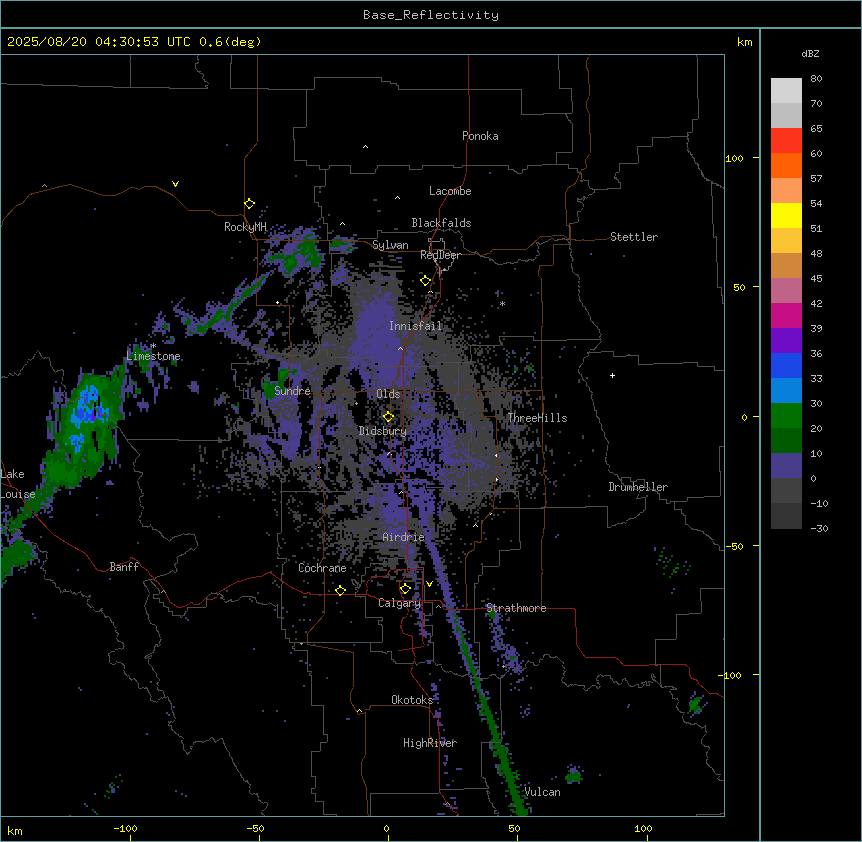
Task: Click the Didsbury label
Action: (383, 431)
